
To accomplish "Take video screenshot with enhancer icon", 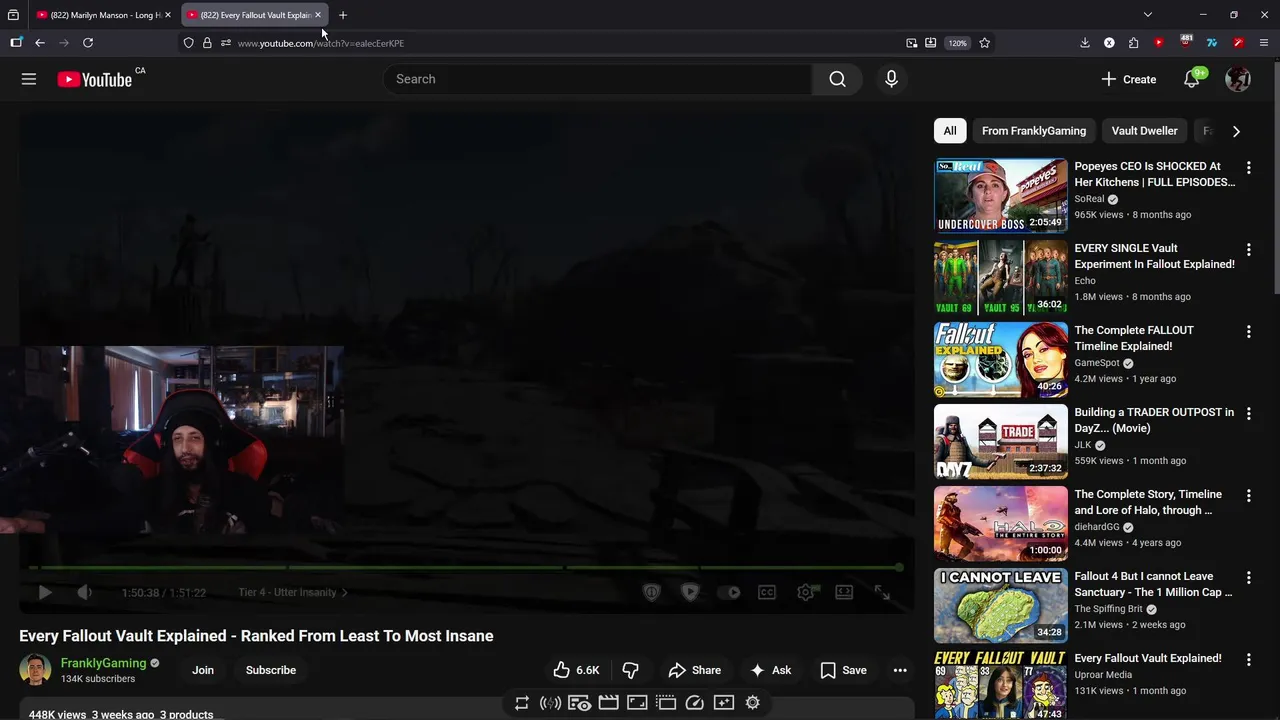I will pos(724,703).
